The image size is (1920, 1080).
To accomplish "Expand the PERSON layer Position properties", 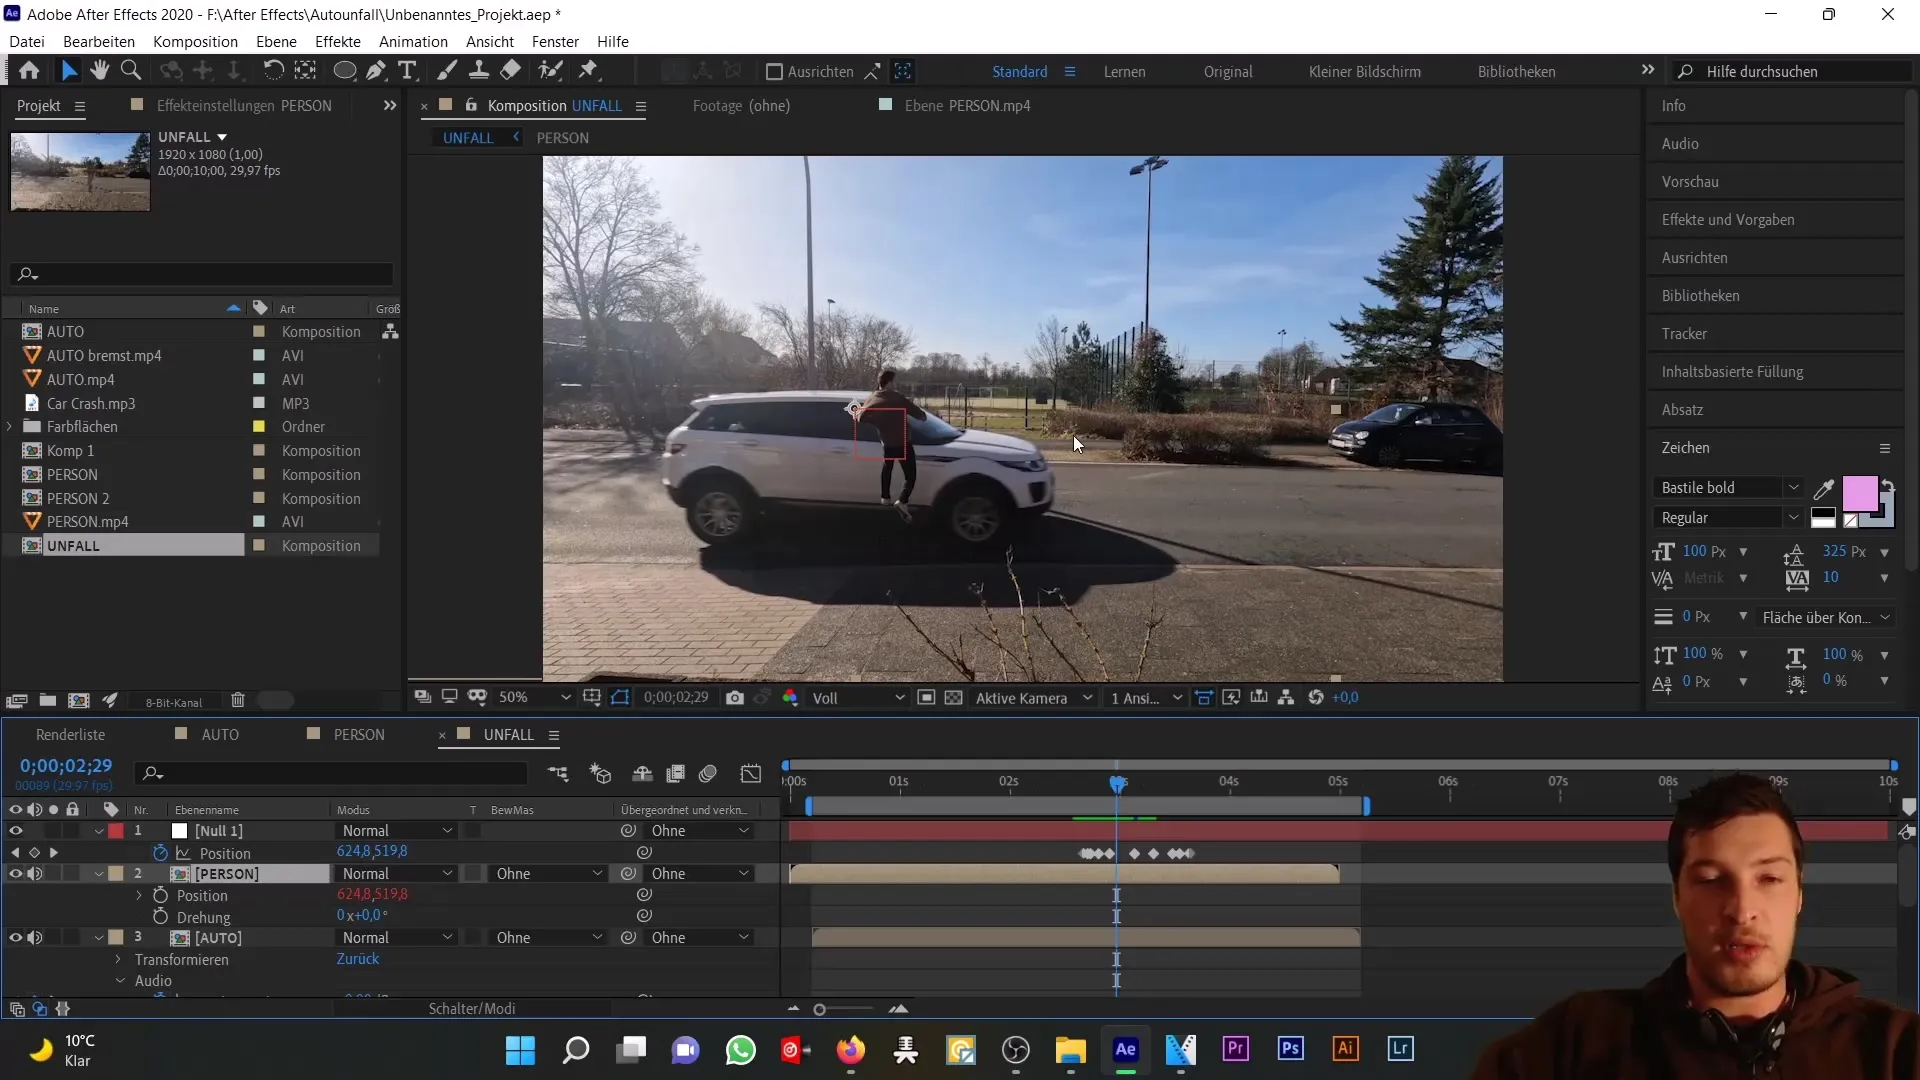I will point(140,895).
